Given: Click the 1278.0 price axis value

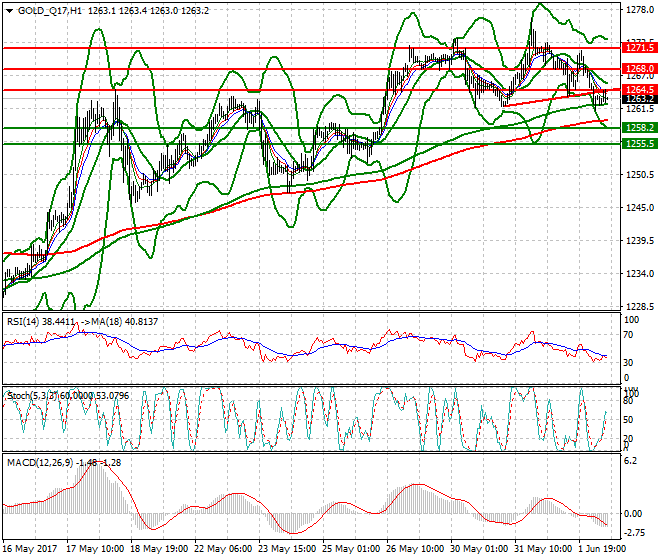Looking at the screenshot, I should click(640, 9).
